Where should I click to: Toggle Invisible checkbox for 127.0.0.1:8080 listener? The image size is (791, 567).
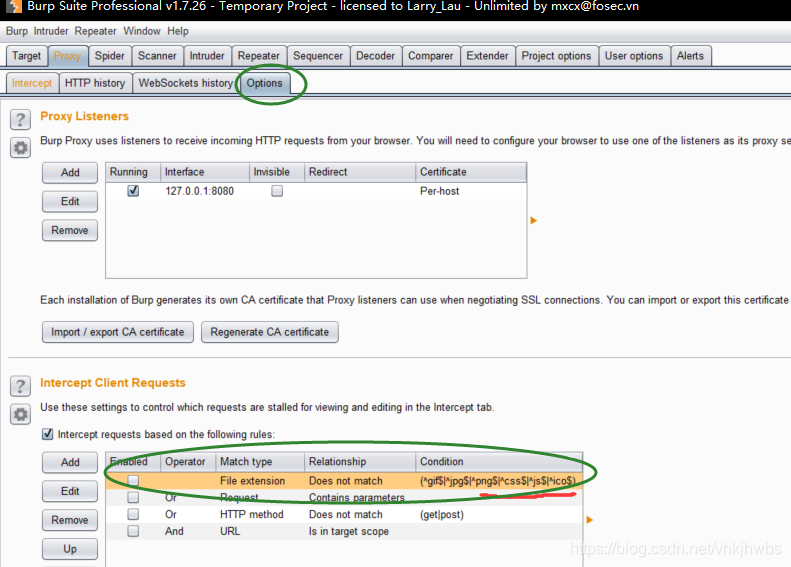click(277, 191)
